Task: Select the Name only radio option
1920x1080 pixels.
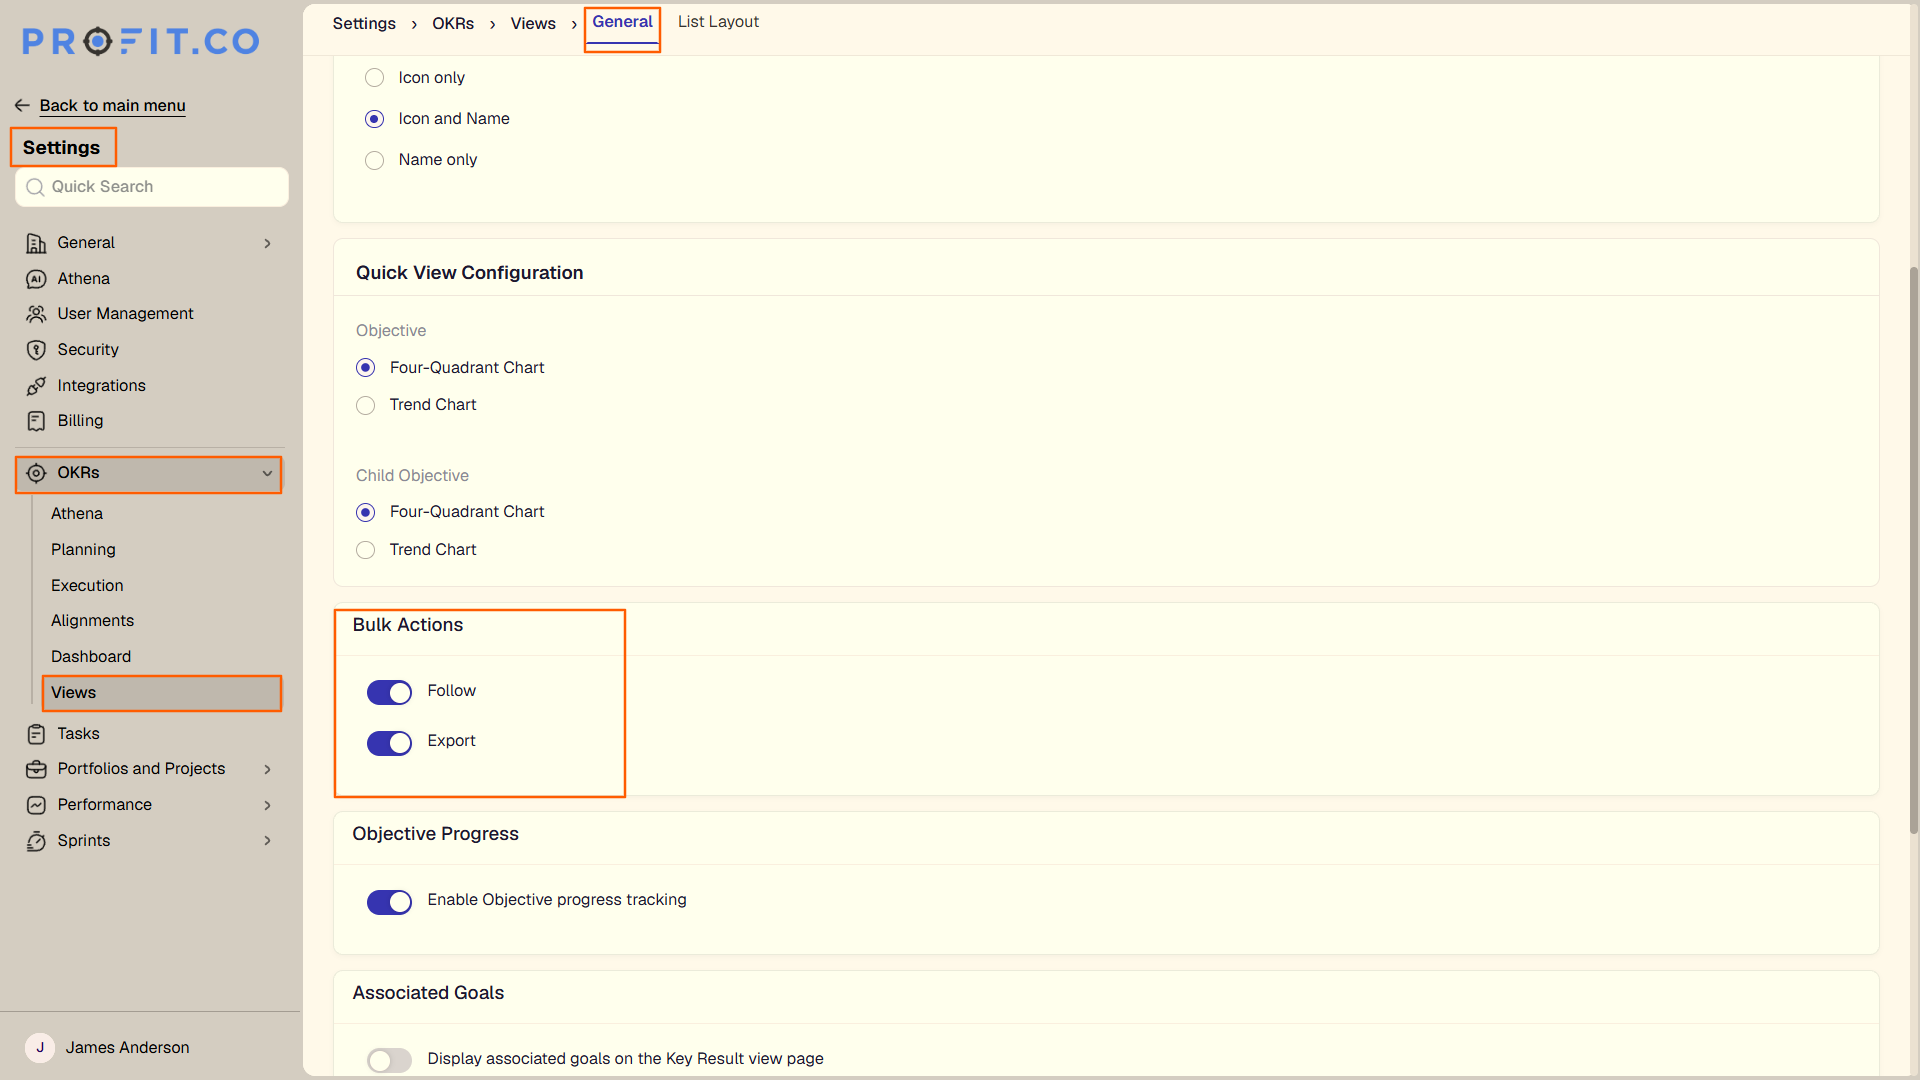Action: tap(374, 160)
